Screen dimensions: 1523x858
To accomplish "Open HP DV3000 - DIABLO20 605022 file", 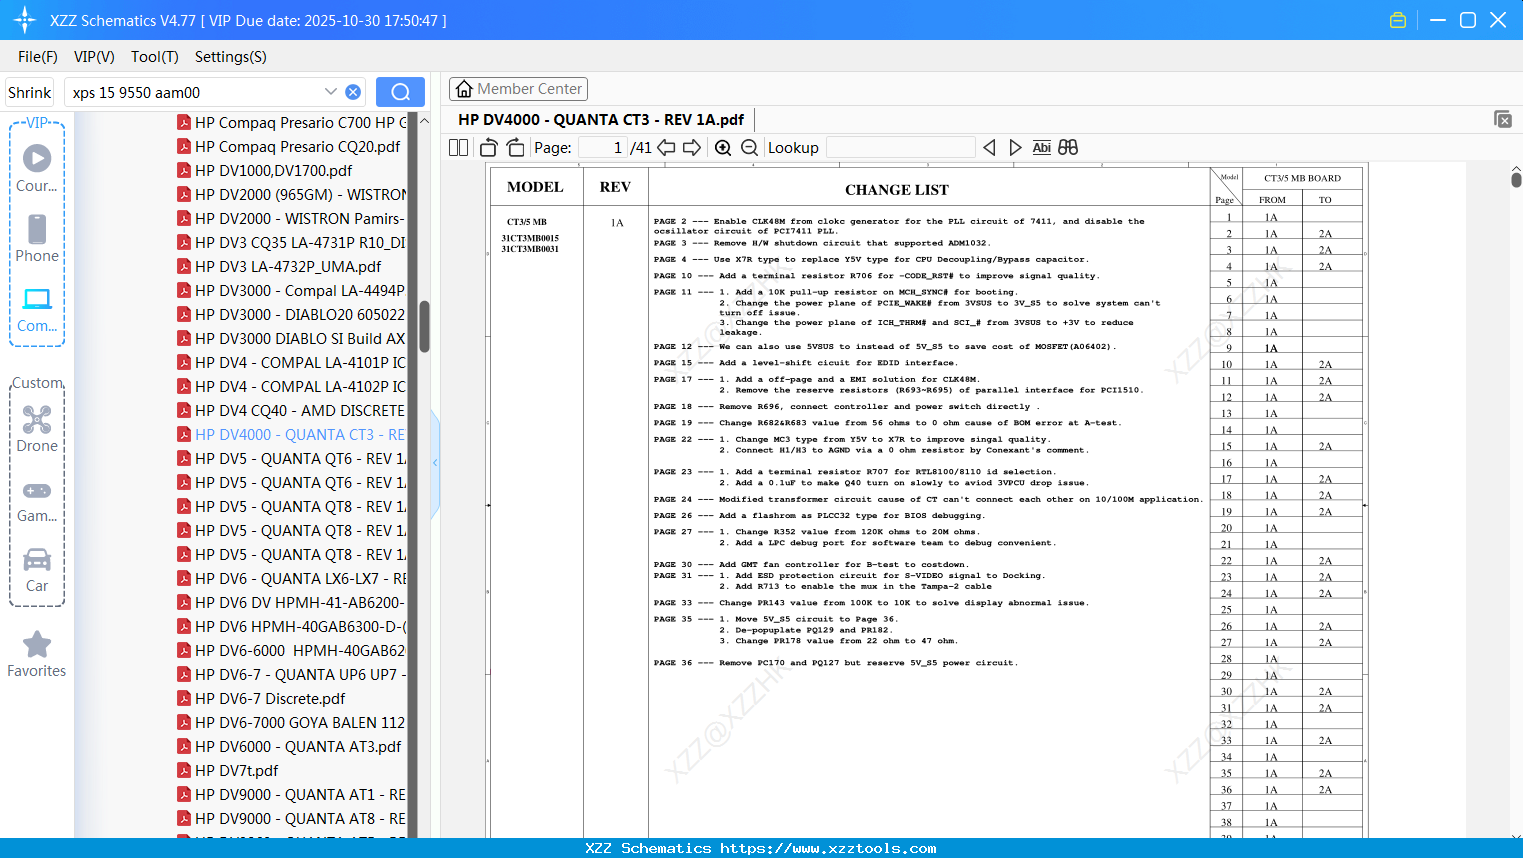I will [x=291, y=314].
